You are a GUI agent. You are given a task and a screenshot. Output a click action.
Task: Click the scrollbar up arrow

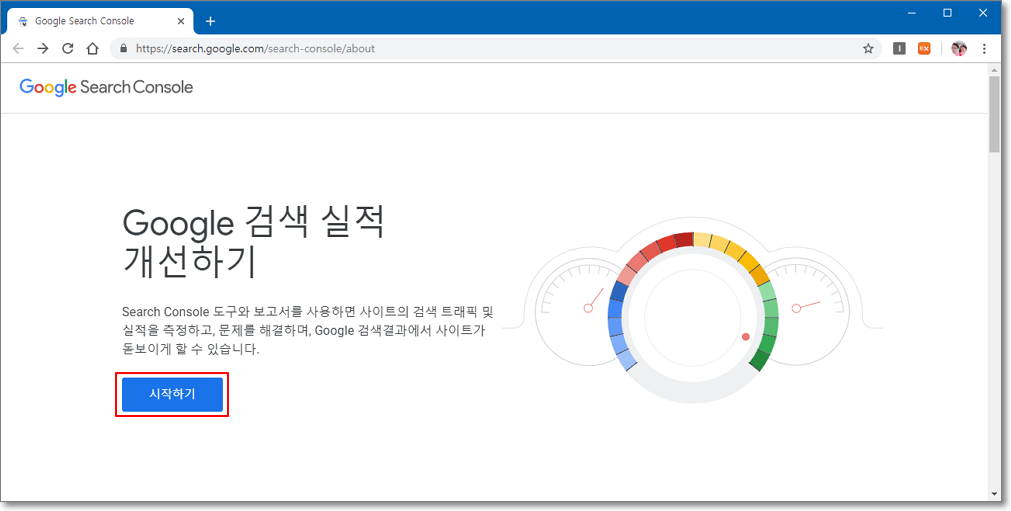(995, 70)
